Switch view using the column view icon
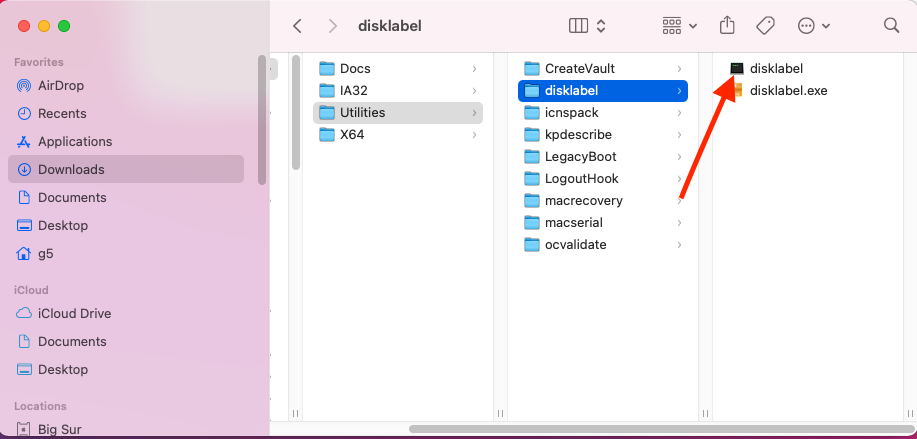Screen dimensions: 917x439 click(578, 26)
